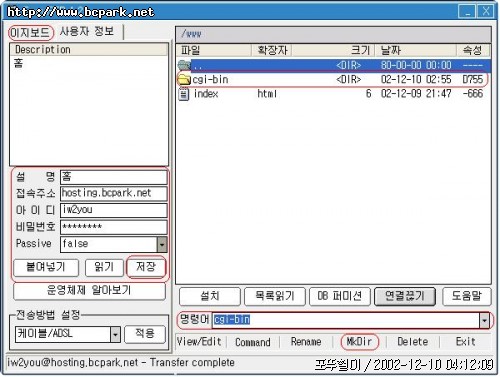Viewport: 500px width, 377px height.
Task: Click Command in the bottom menu
Action: [x=253, y=342]
